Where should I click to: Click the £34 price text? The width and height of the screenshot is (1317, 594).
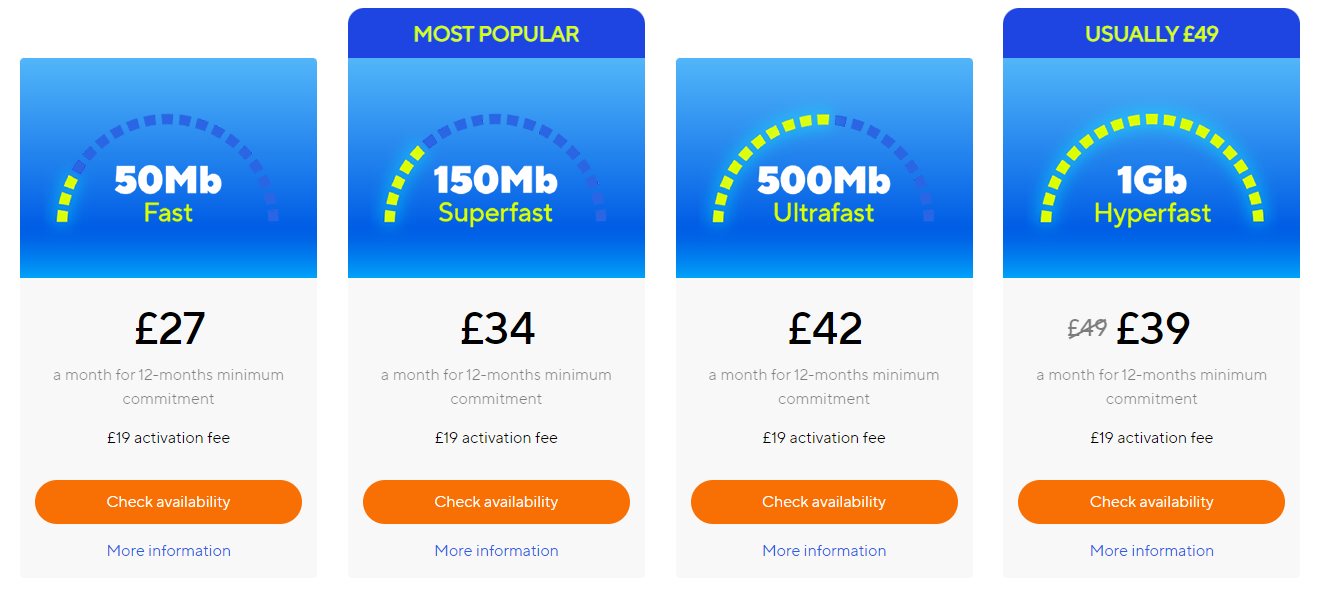497,328
